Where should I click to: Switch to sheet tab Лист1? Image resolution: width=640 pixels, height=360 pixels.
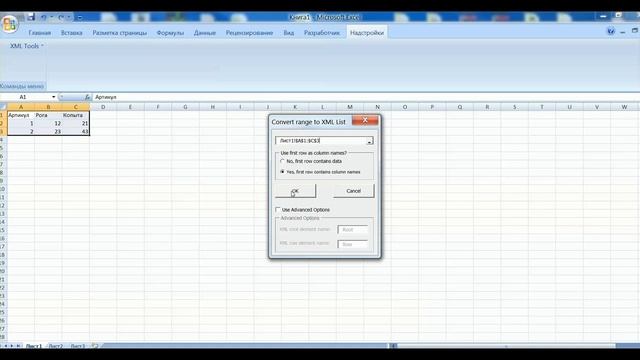33,346
